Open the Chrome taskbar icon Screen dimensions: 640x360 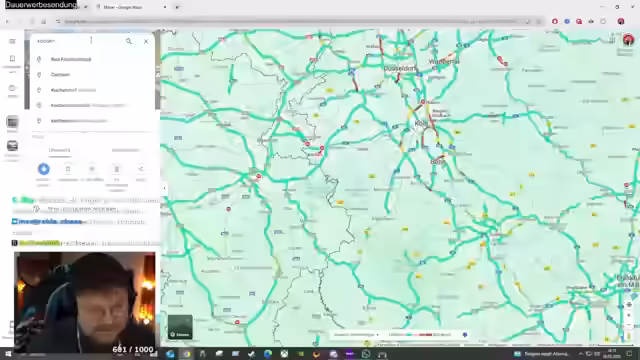[187, 354]
